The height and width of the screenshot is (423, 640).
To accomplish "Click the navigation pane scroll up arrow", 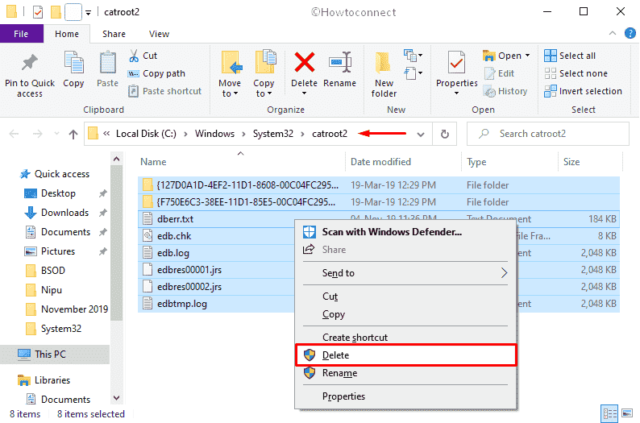I will coord(116,159).
